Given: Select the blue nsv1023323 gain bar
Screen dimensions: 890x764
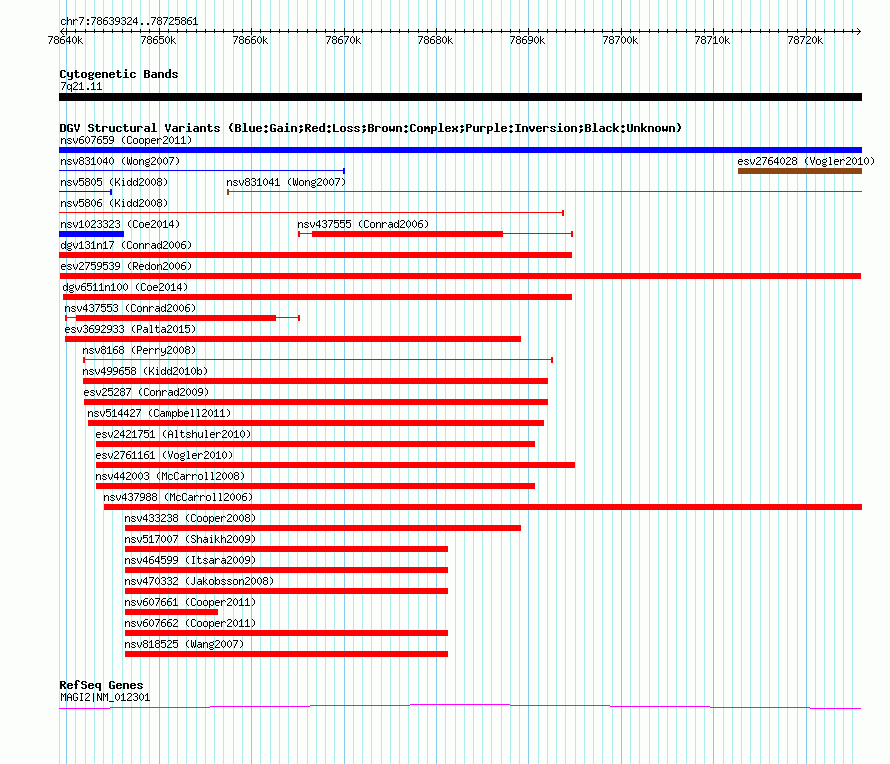Looking at the screenshot, I should 91,234.
